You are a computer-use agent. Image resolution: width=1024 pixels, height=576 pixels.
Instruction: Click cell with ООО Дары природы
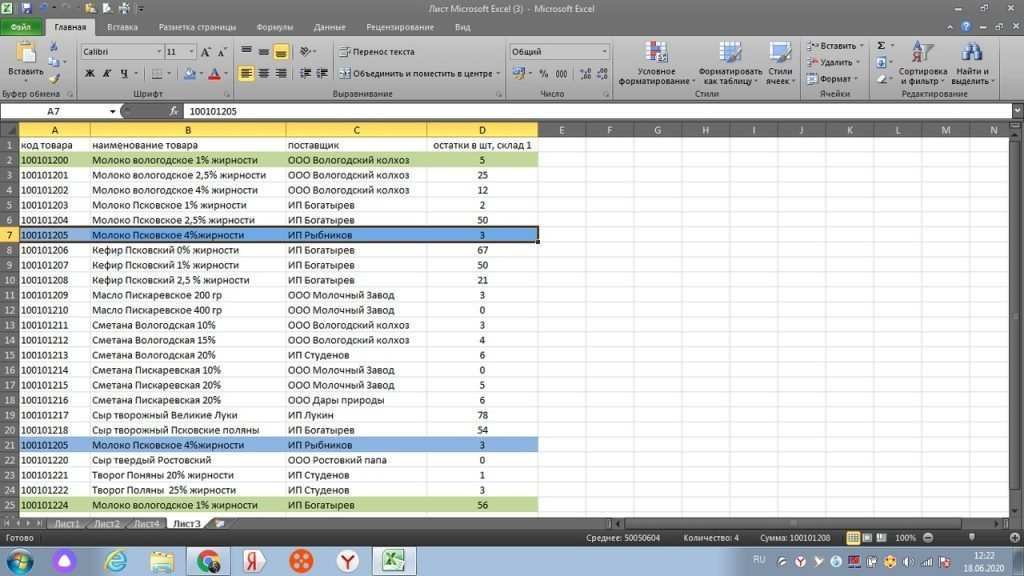(x=356, y=400)
